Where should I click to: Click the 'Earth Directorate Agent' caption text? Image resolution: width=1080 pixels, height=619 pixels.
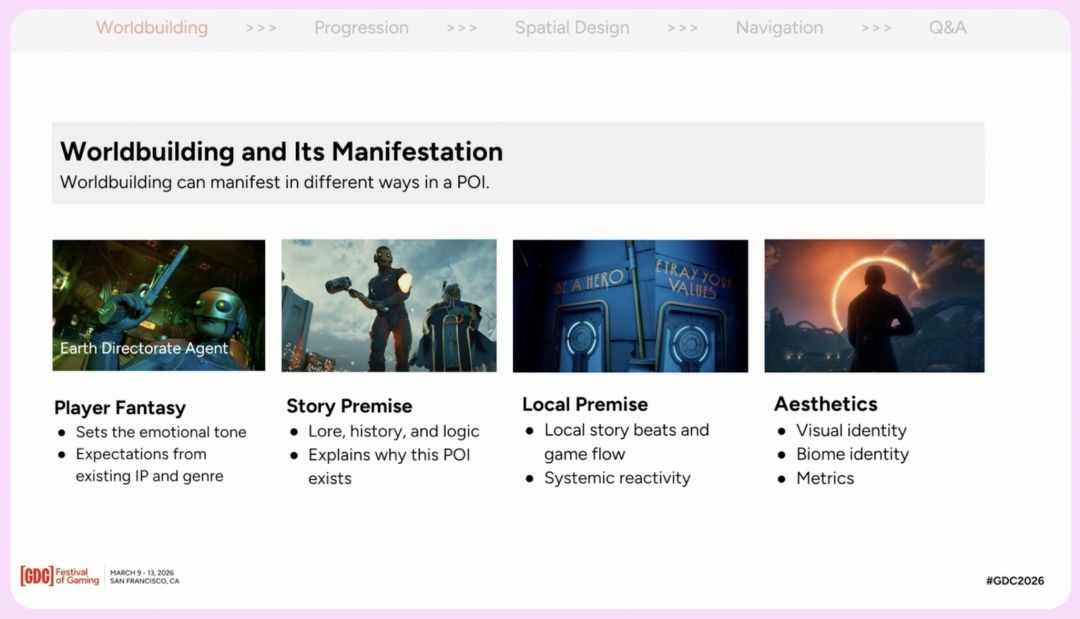tap(144, 348)
